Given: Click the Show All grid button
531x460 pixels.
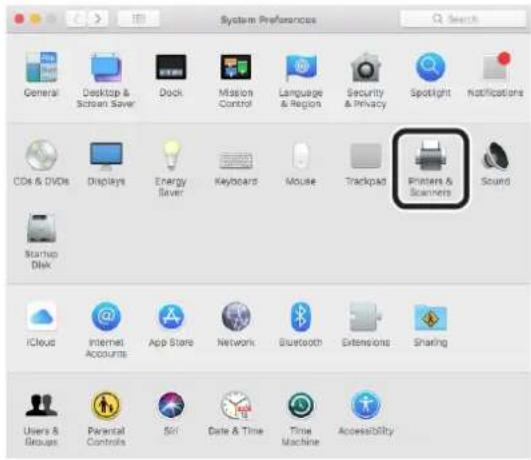Looking at the screenshot, I should tap(139, 19).
